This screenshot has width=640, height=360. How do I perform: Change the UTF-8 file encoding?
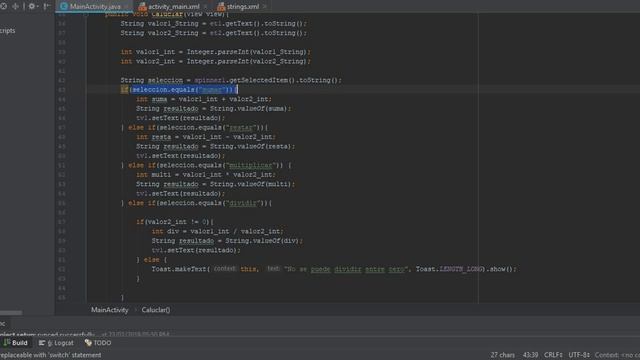(x=579, y=355)
